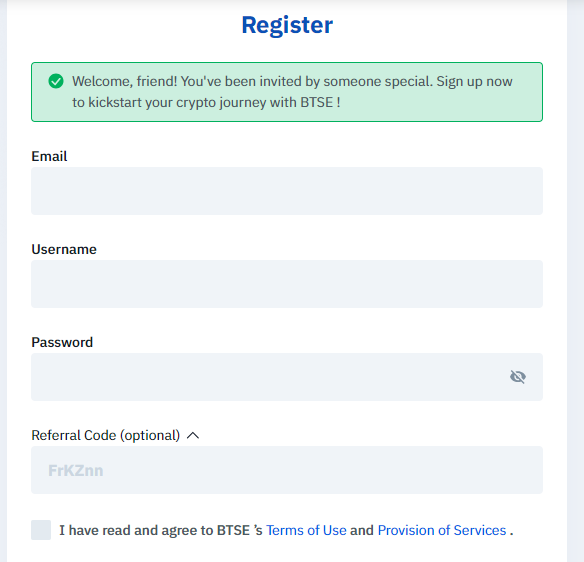Toggle password visibility with the crossed-eye icon
Image resolution: width=584 pixels, height=562 pixels.
[518, 377]
